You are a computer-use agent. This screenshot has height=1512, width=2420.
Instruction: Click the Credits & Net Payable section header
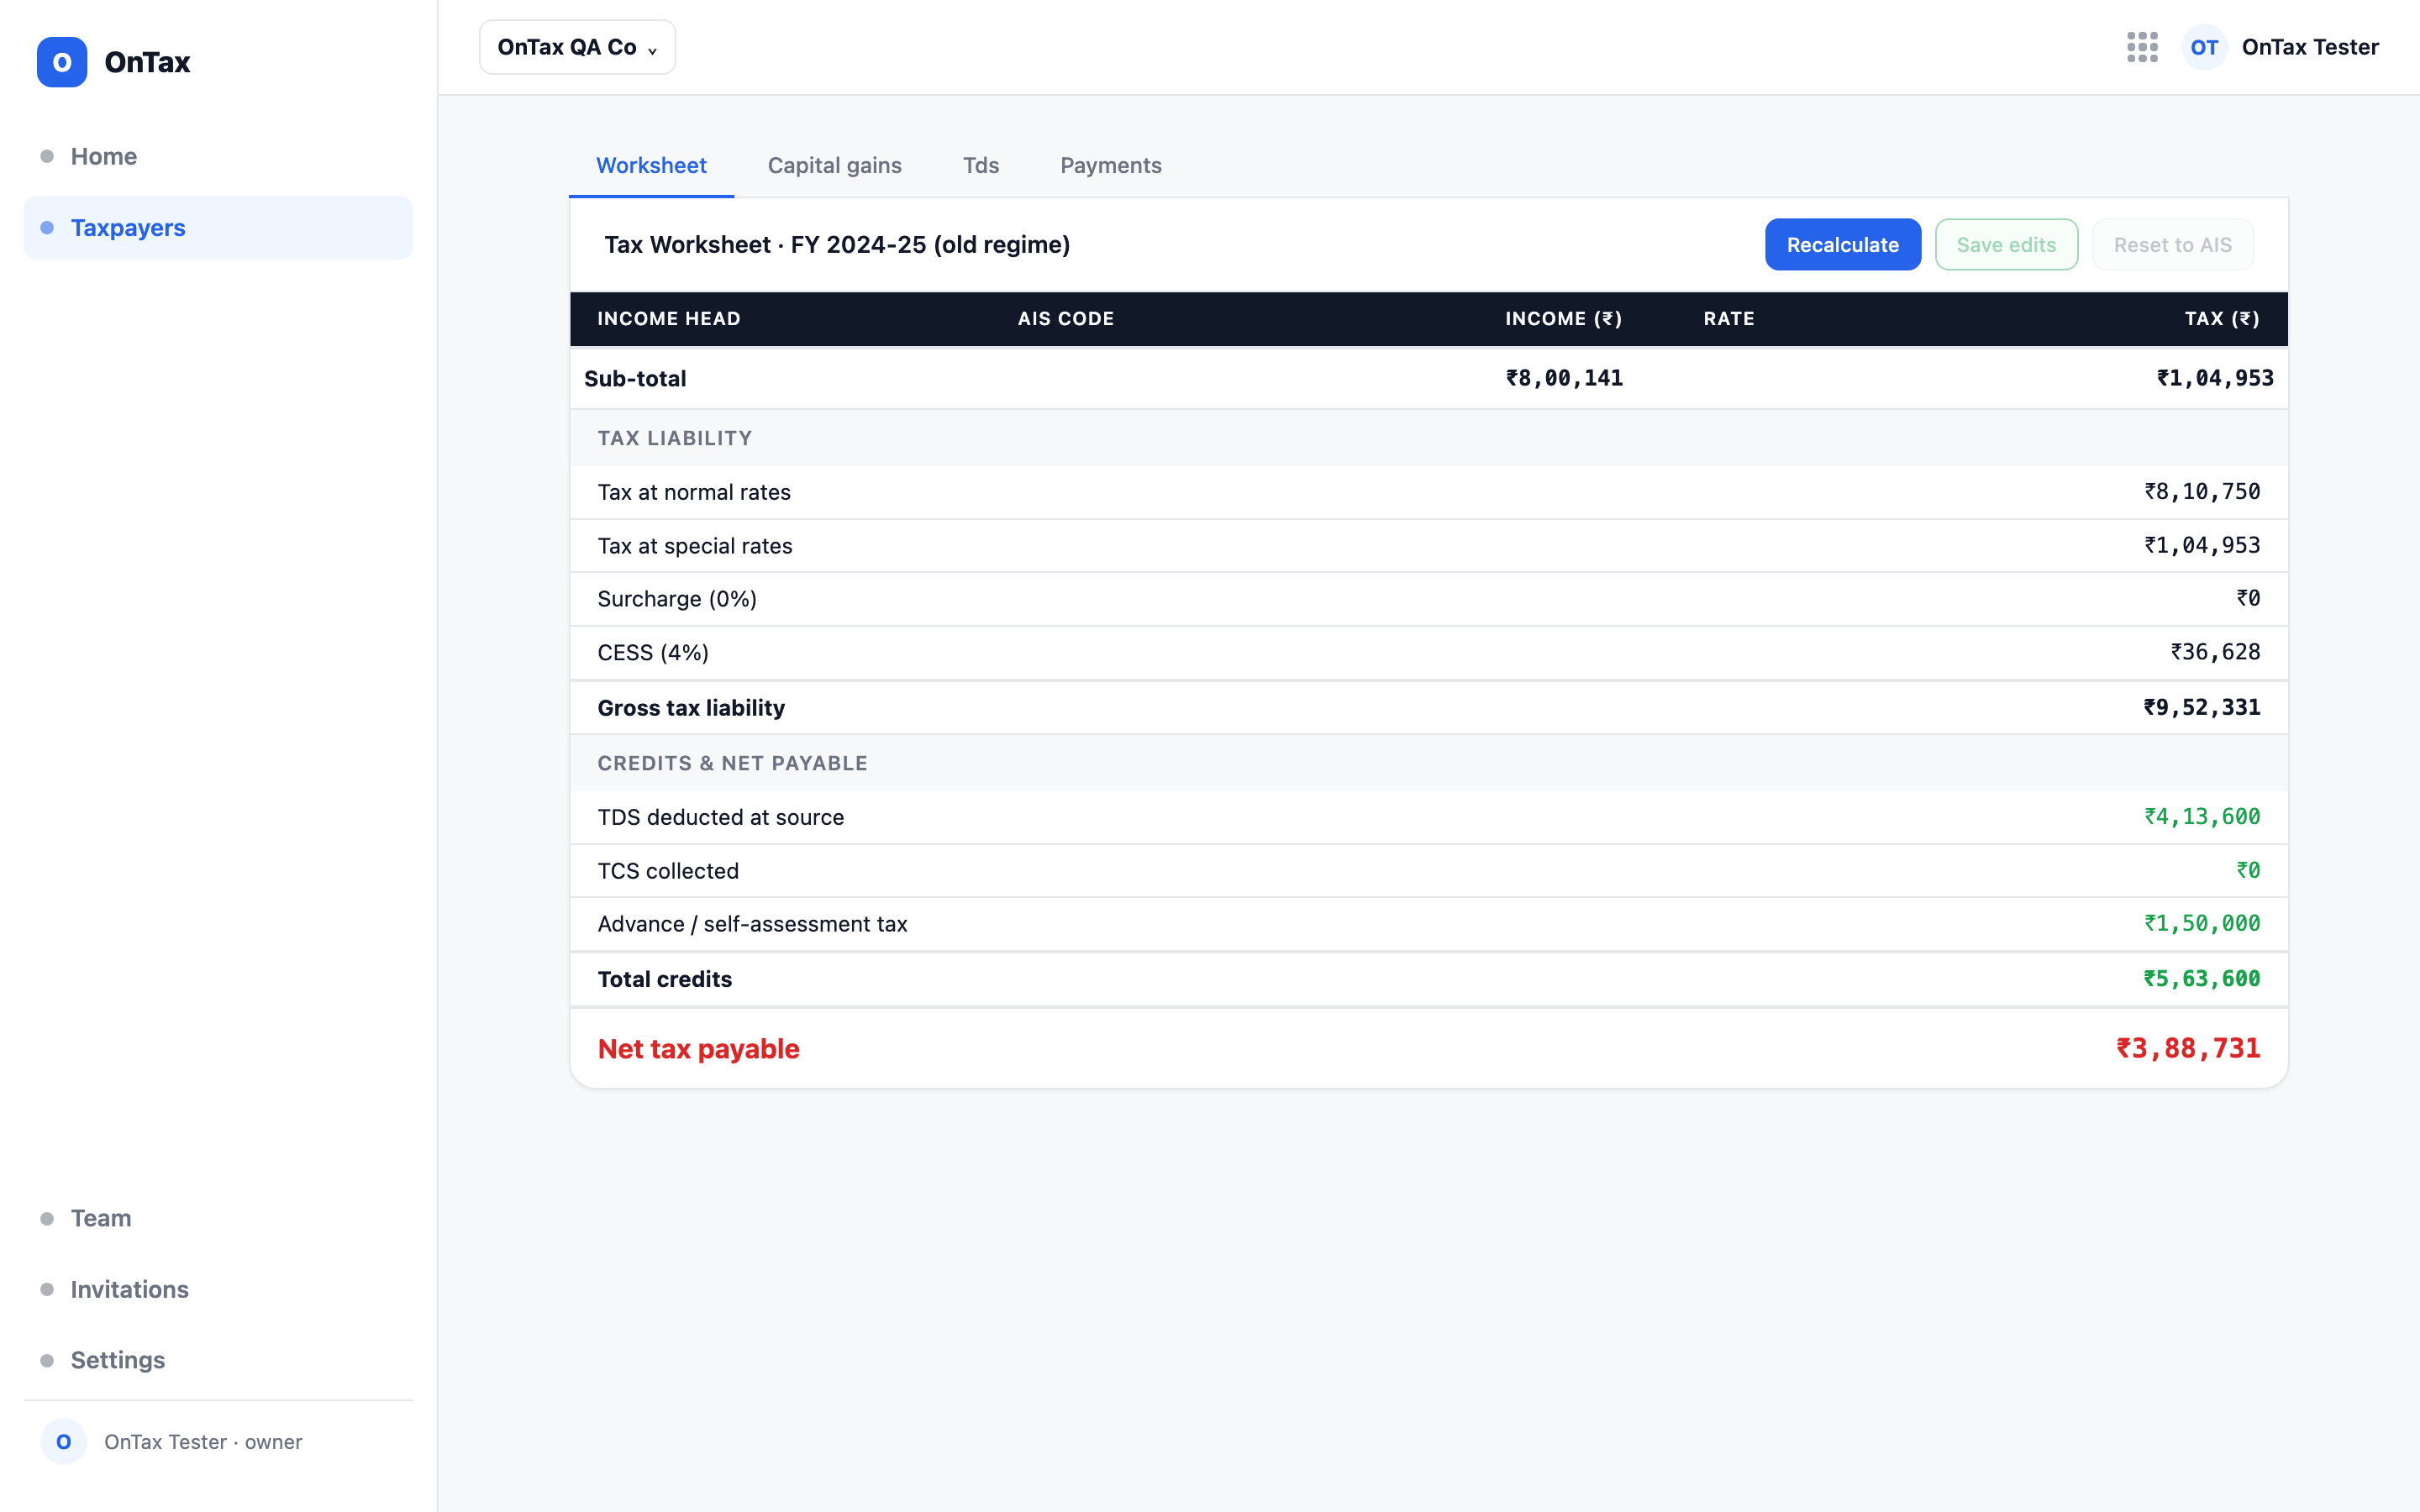click(x=733, y=763)
